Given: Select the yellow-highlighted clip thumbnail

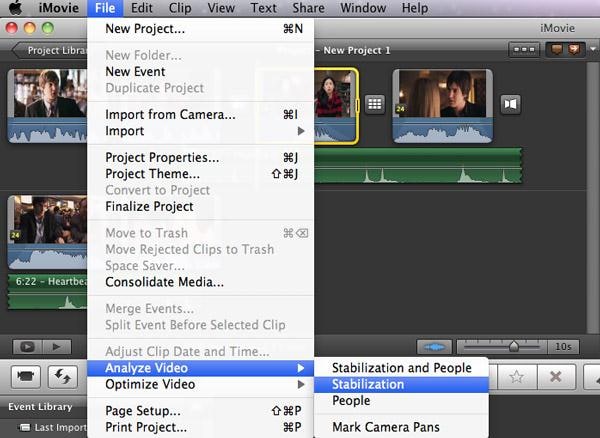Looking at the screenshot, I should point(335,105).
